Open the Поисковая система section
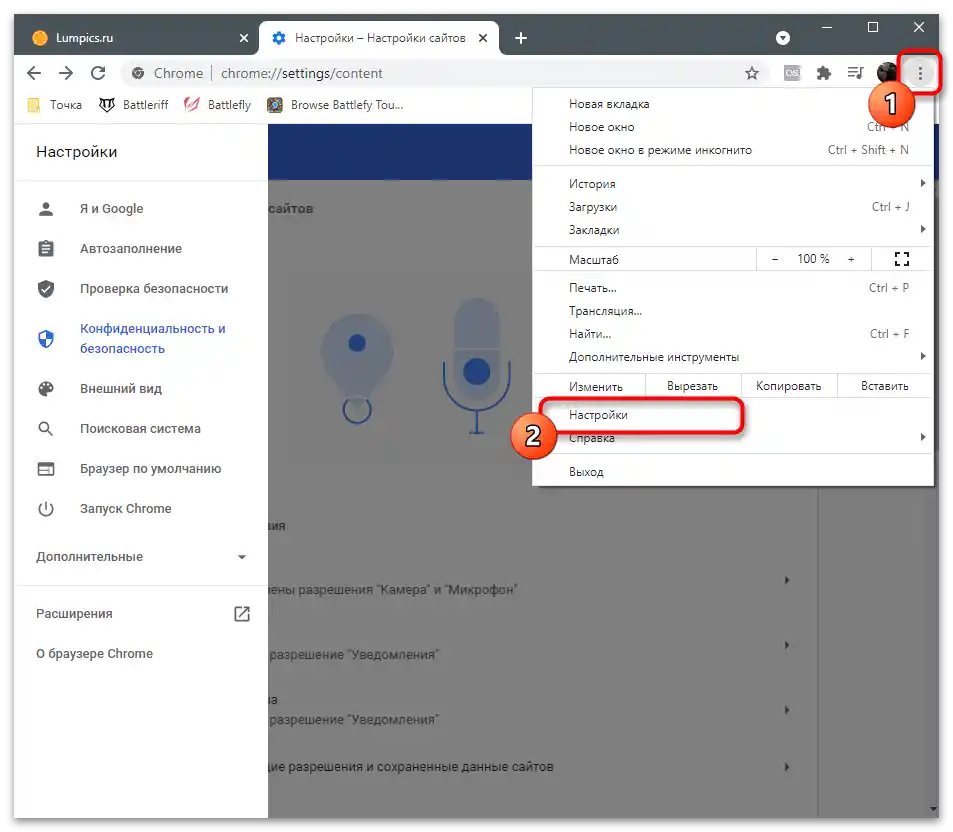The height and width of the screenshot is (832, 953). coord(140,429)
